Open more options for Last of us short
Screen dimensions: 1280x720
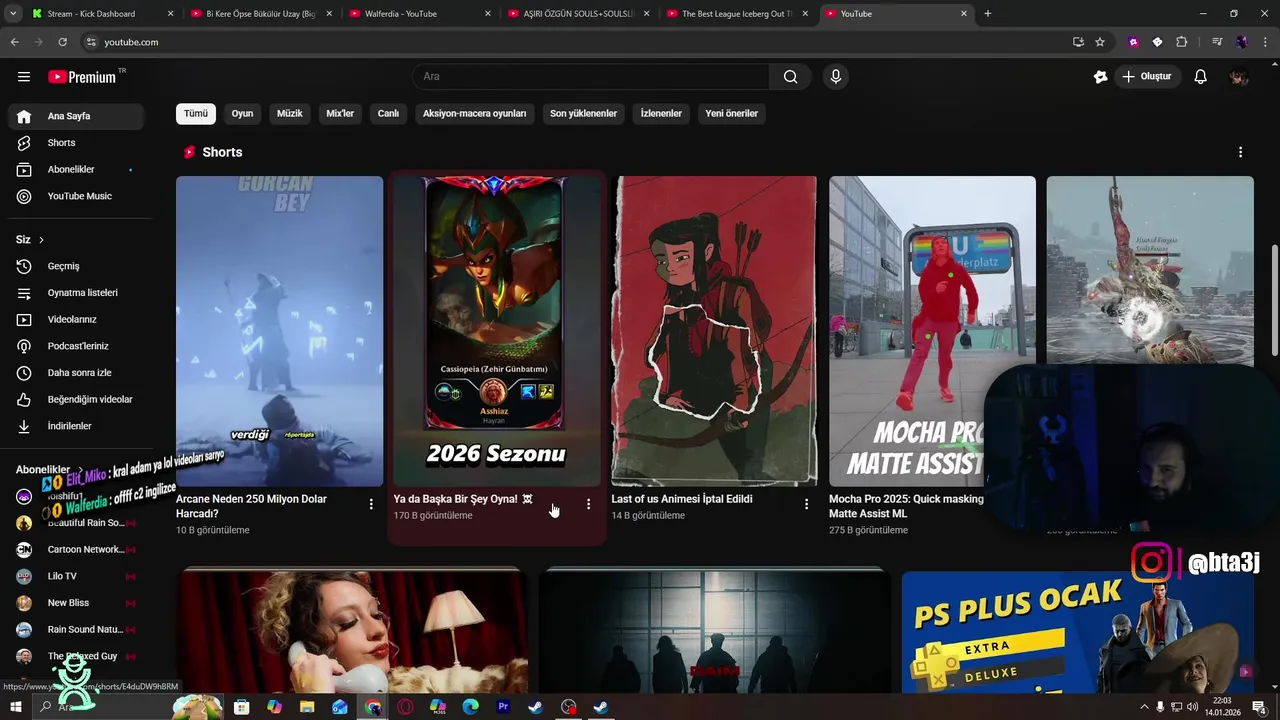tap(806, 504)
